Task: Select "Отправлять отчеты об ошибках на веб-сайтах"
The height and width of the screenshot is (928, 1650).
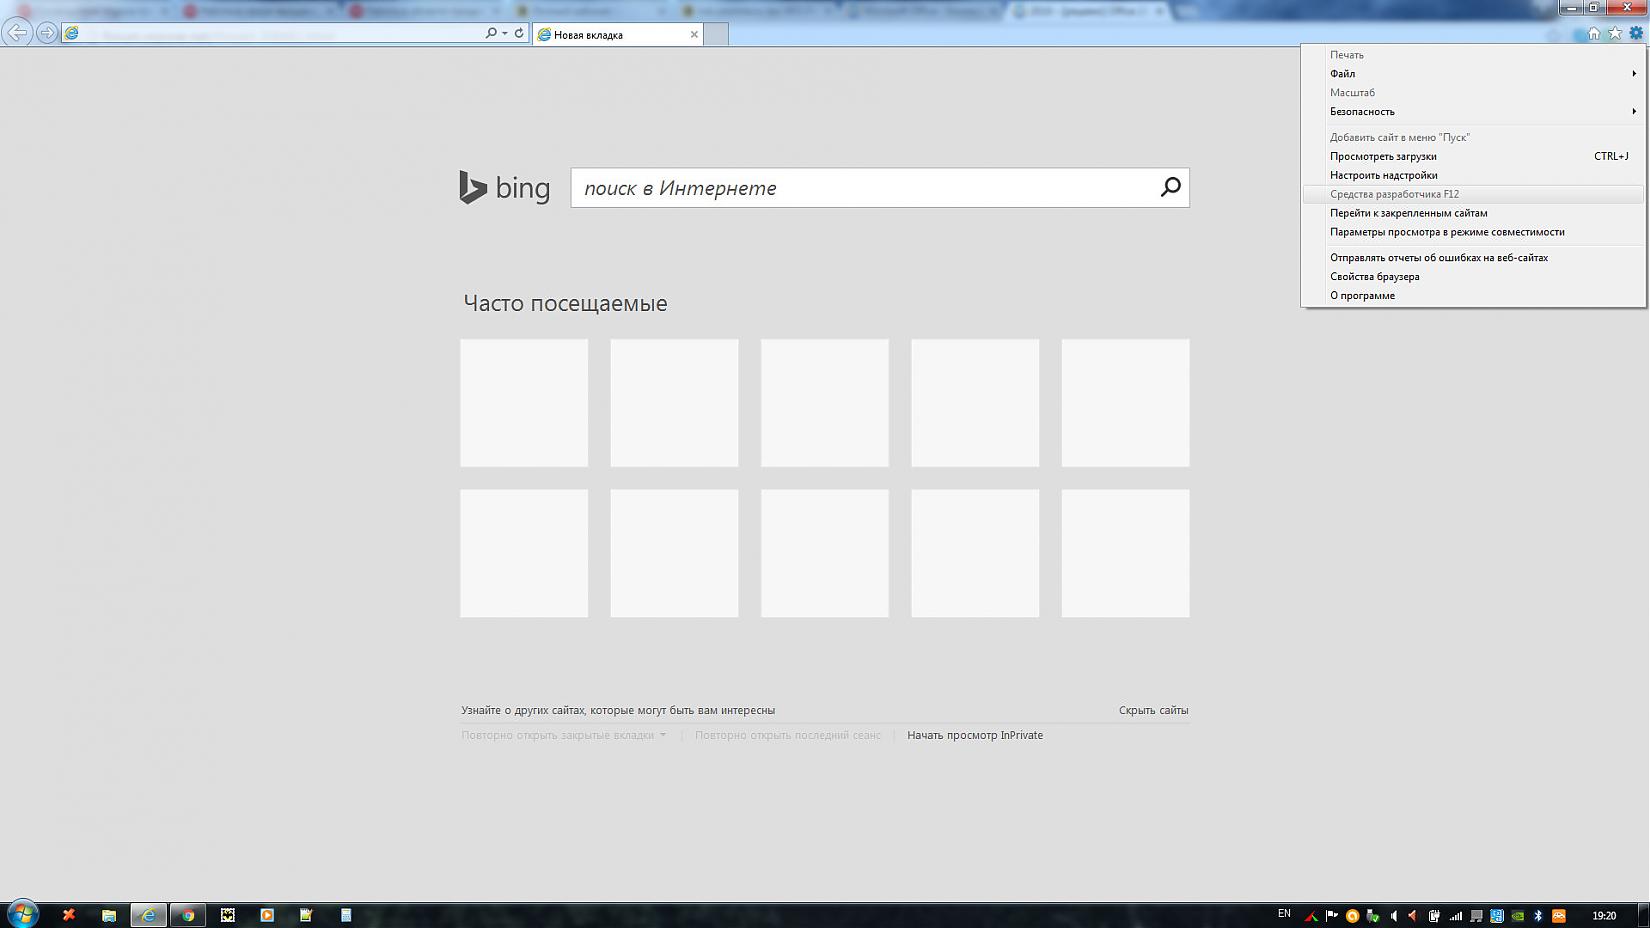Action: click(x=1474, y=258)
